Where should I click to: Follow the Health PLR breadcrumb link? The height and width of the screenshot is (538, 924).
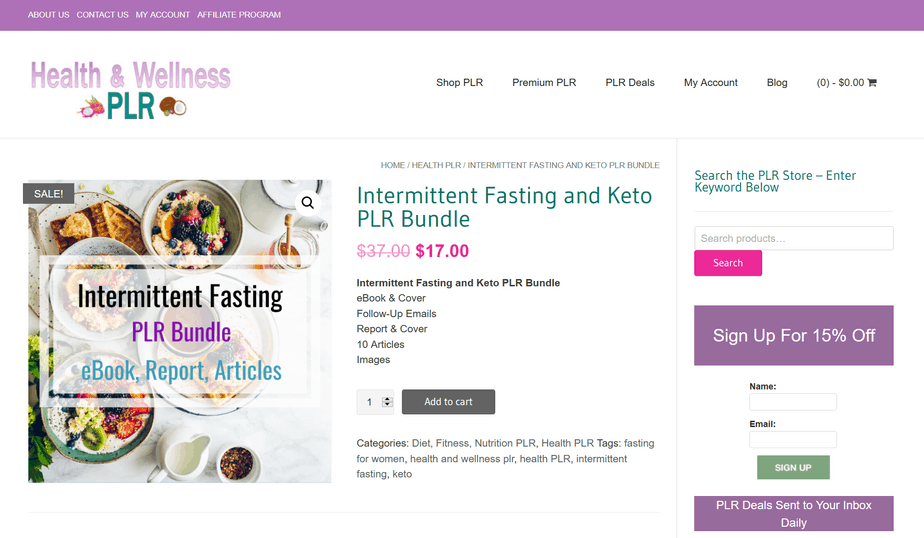(x=436, y=165)
